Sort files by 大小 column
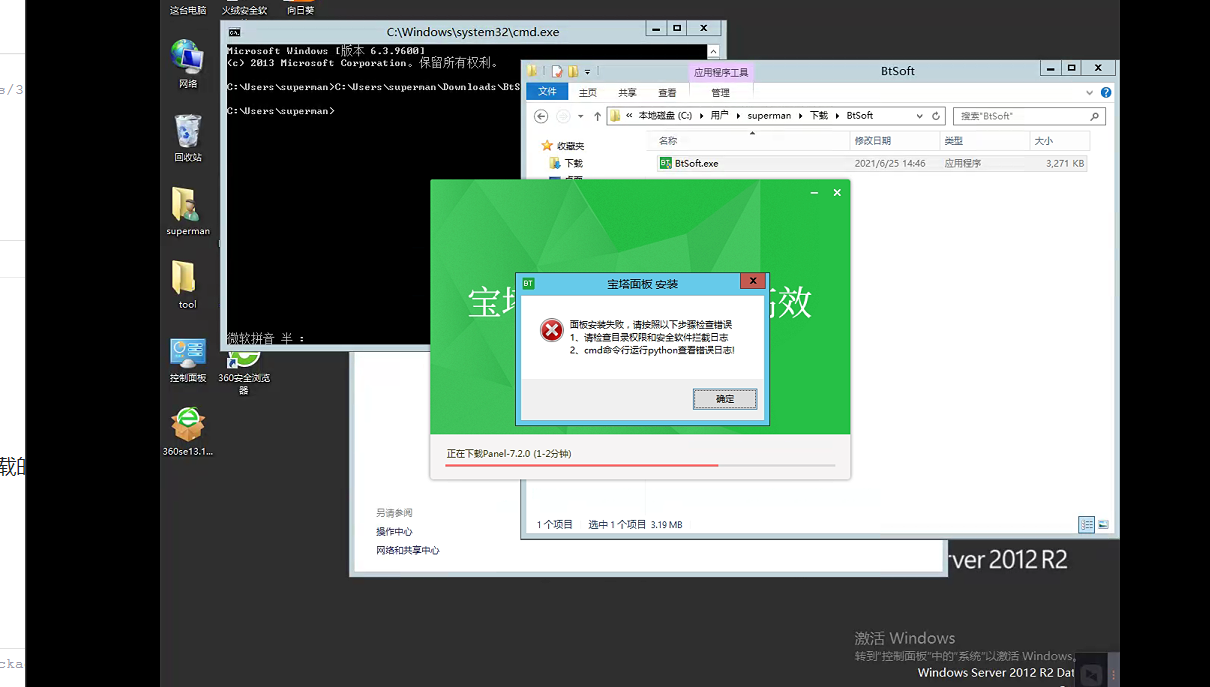Viewport: 1210px width, 687px height. pyautogui.click(x=1058, y=141)
